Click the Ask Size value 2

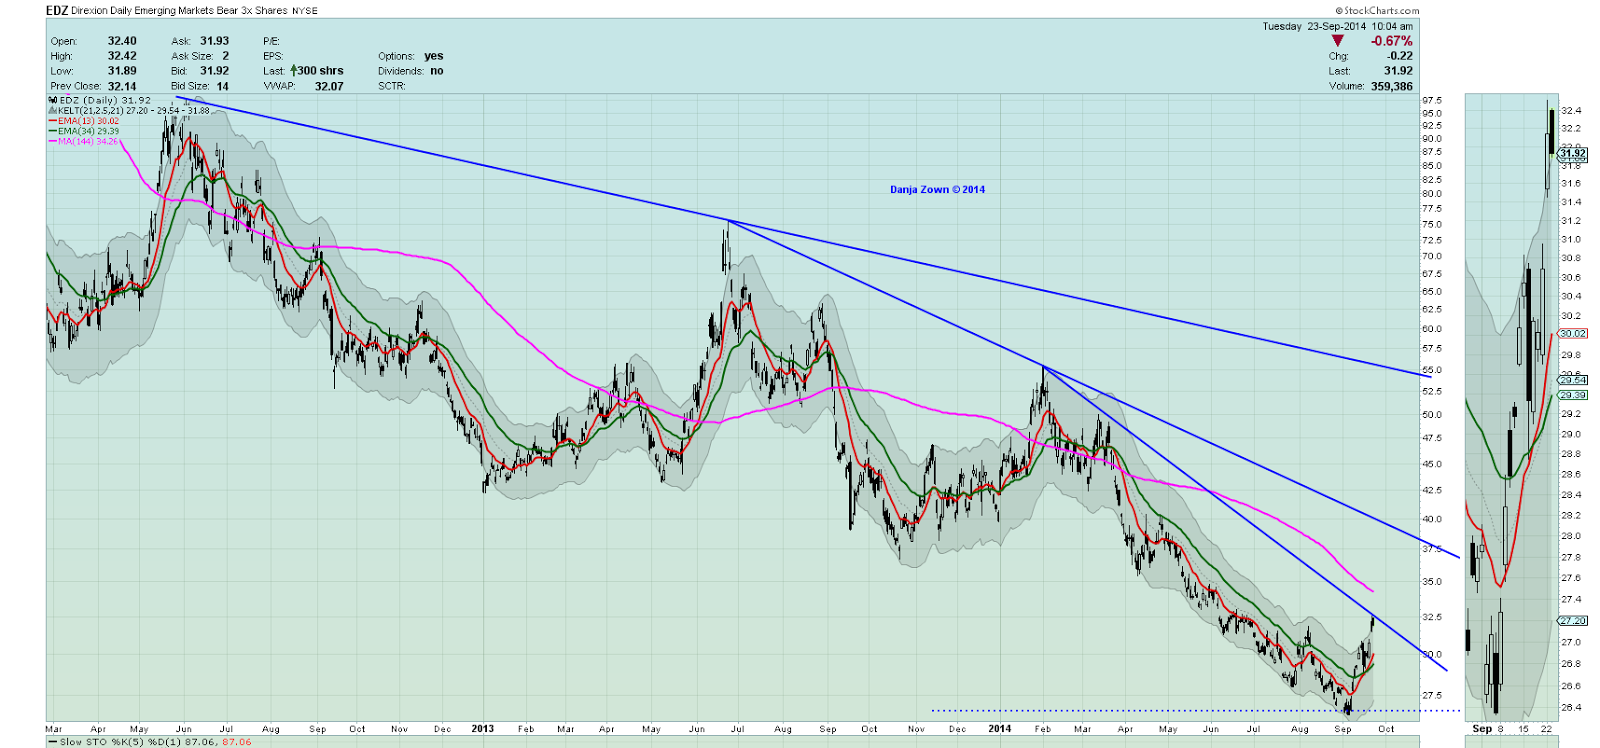pos(225,56)
